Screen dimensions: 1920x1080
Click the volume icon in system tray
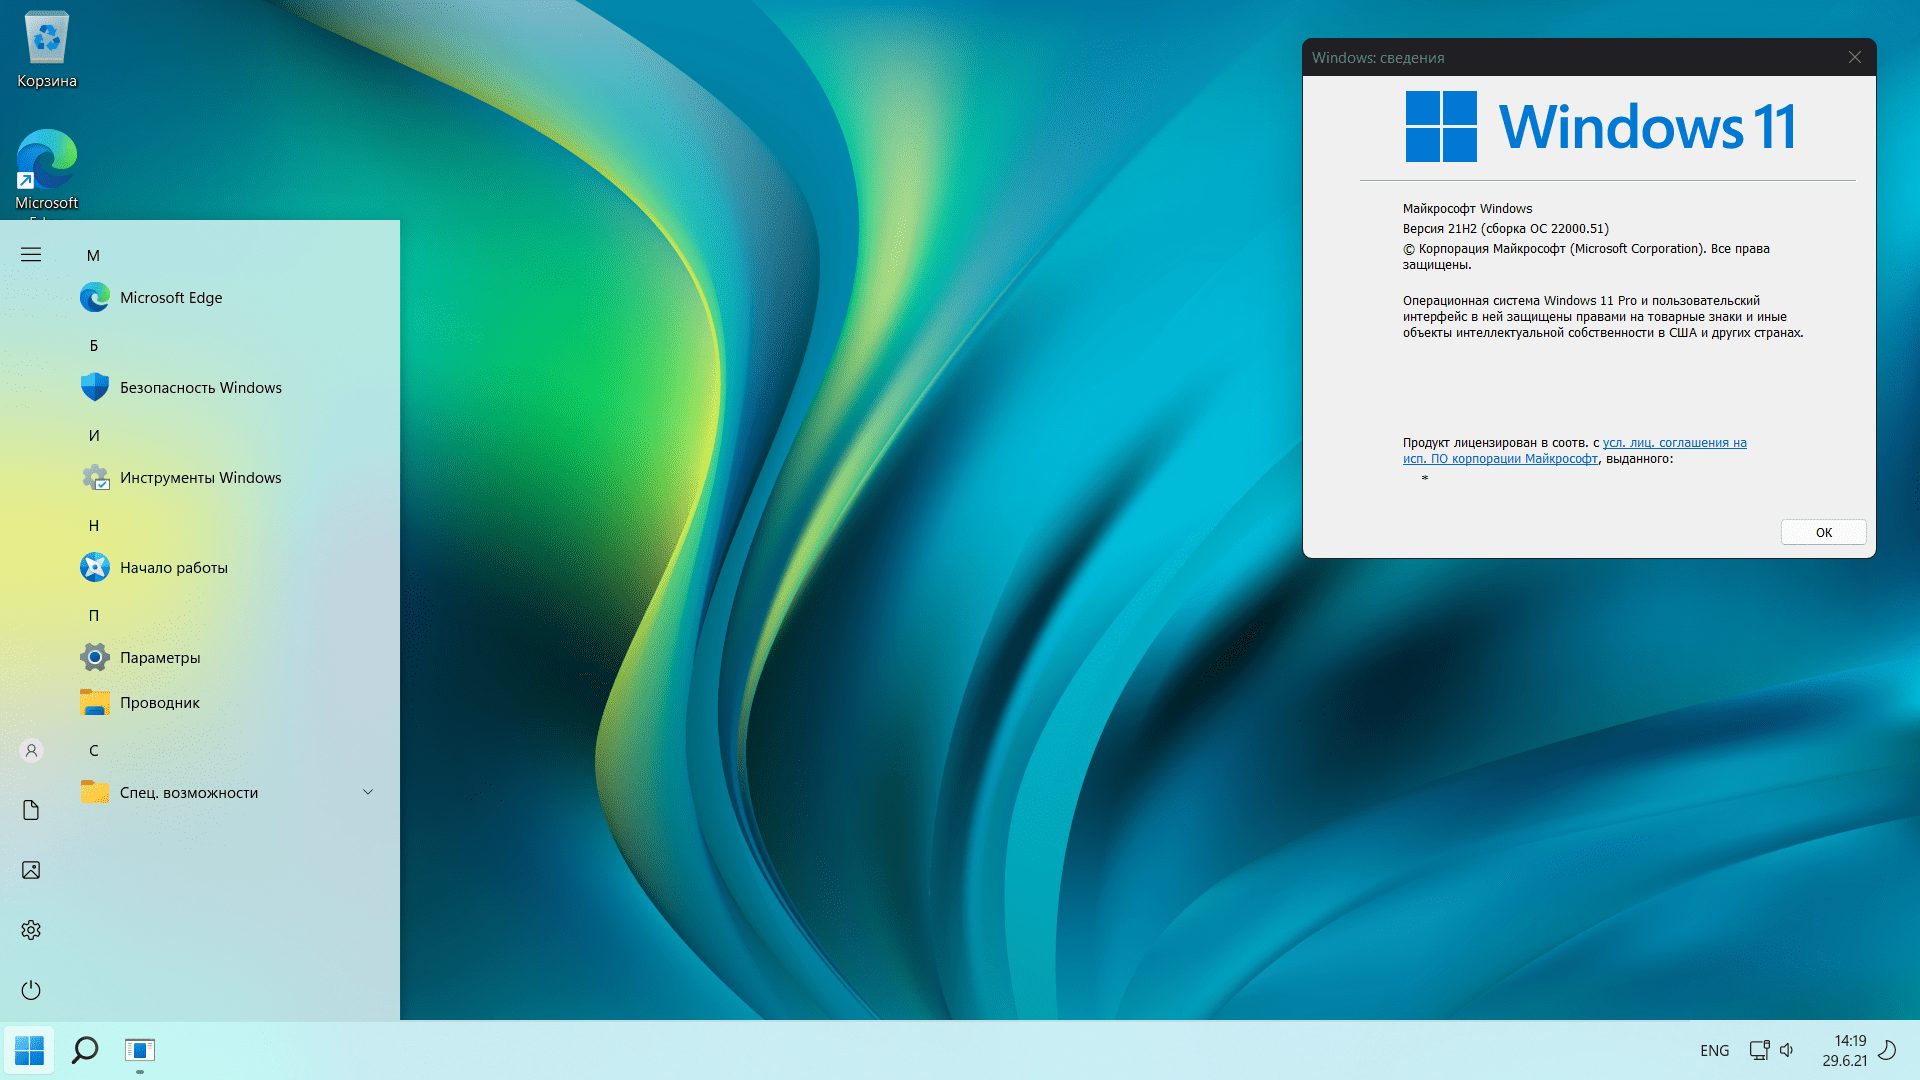point(1787,1050)
